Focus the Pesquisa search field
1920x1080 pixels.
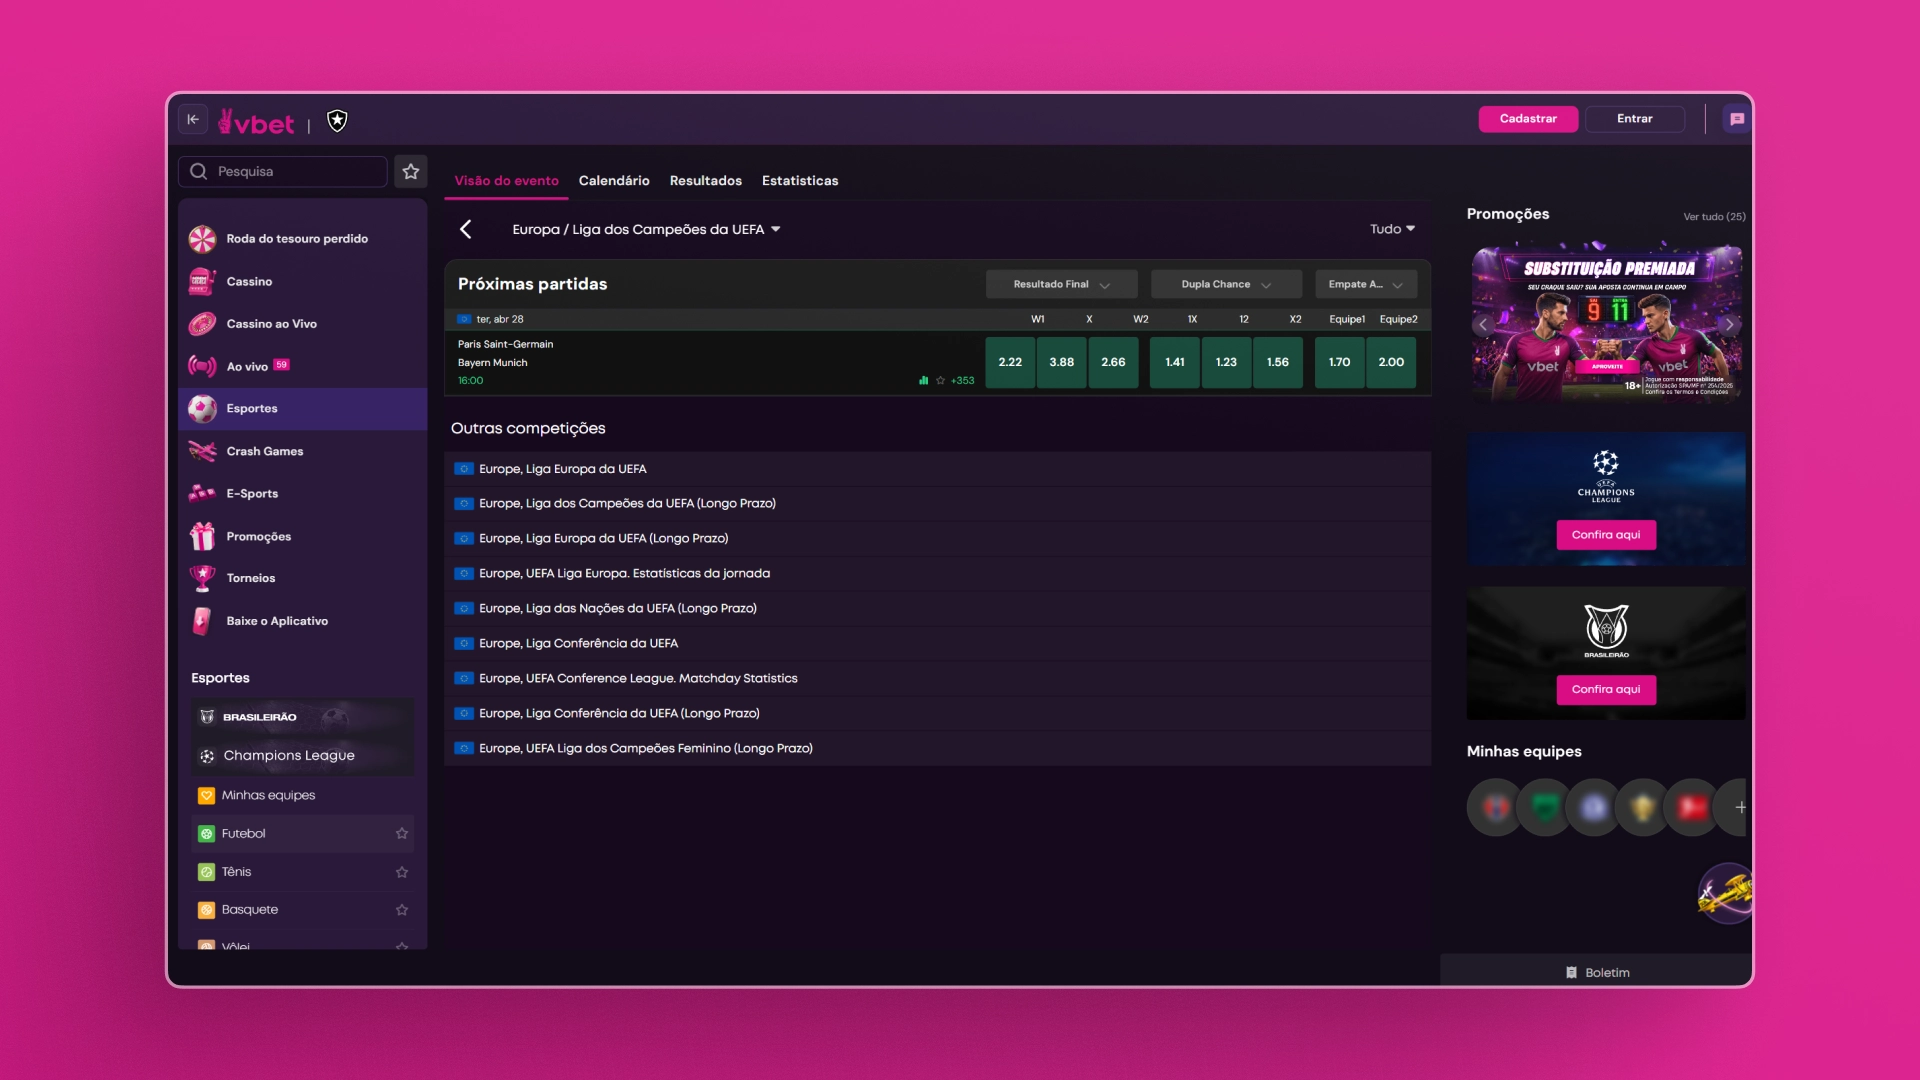283,172
